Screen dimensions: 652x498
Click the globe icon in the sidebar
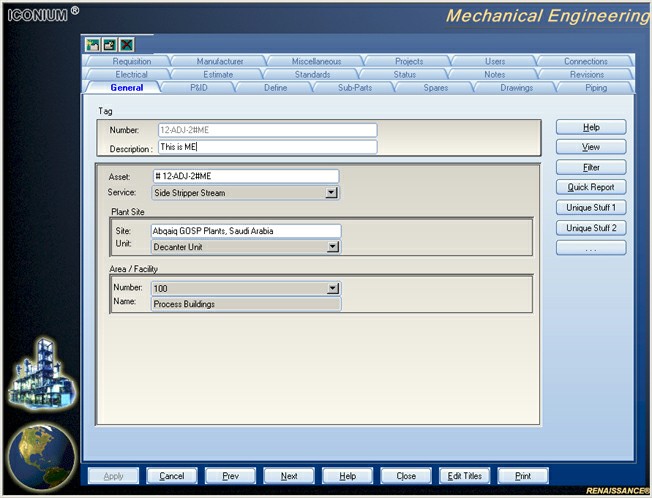pyautogui.click(x=41, y=456)
